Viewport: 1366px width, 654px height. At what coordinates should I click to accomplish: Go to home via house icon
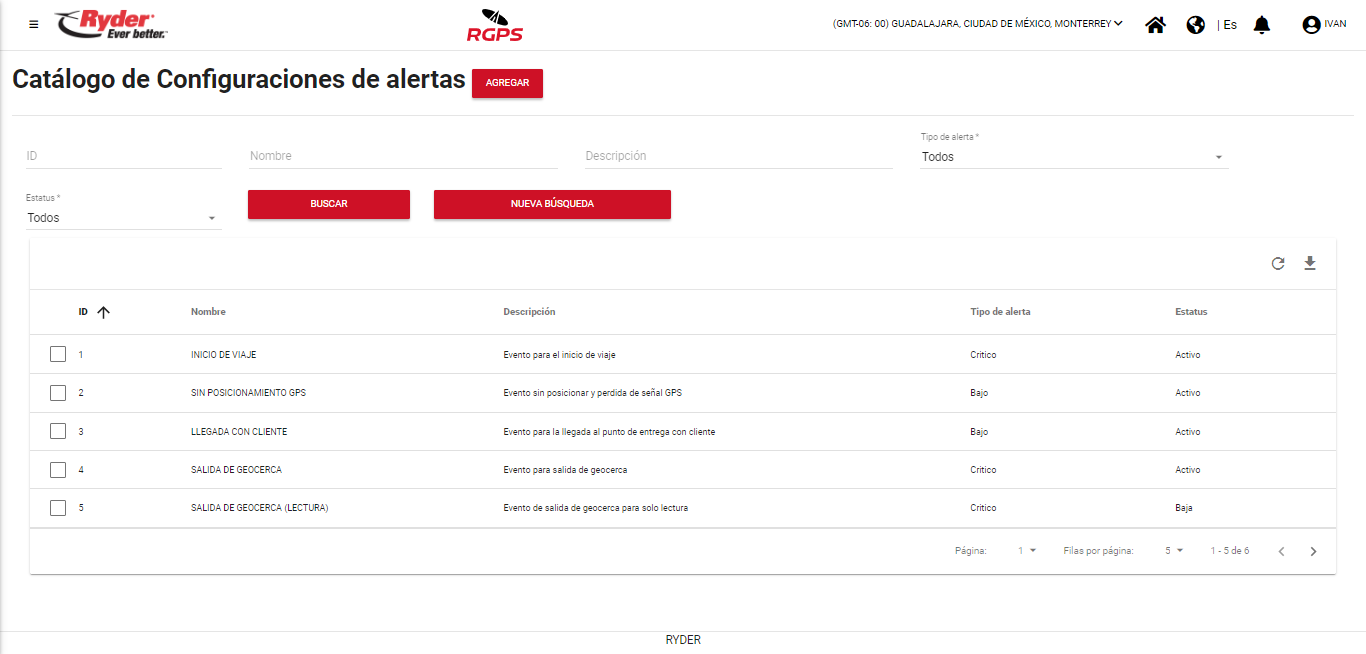(1155, 25)
